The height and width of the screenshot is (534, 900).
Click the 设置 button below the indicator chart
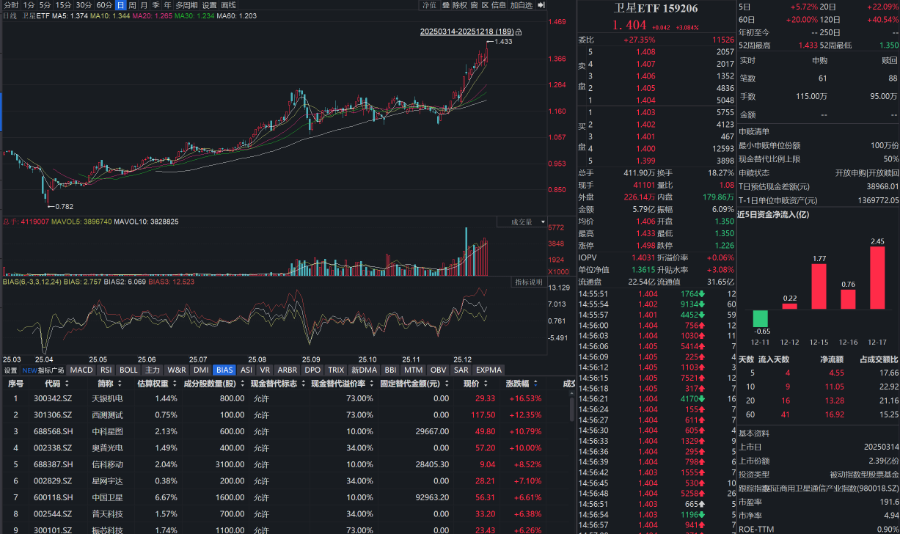(10, 369)
